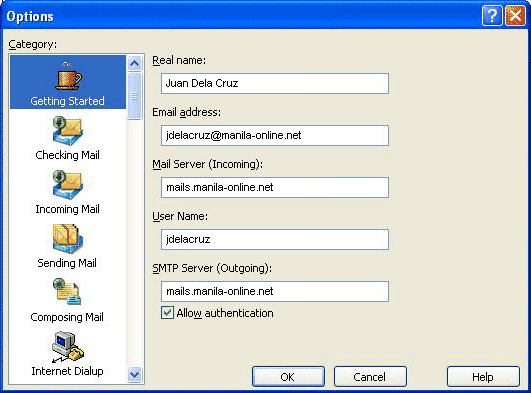
Task: Click the "Mail Server (Incoming):" label
Action: point(207,164)
